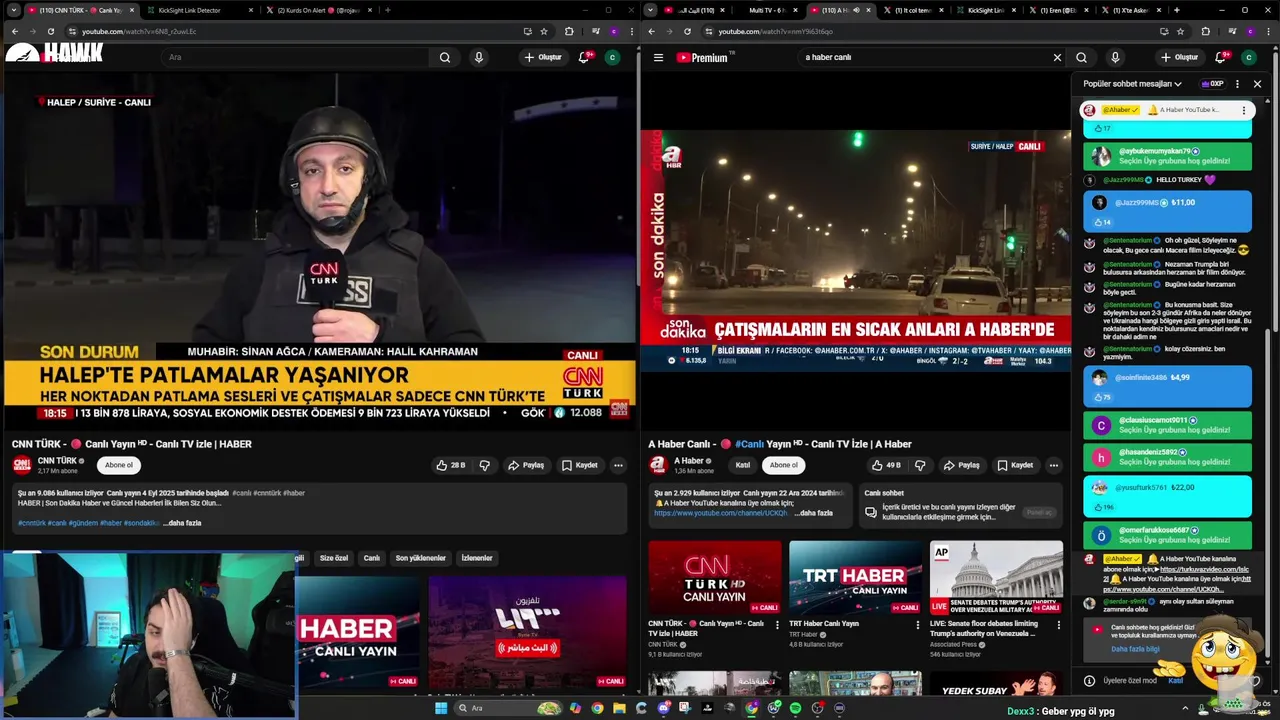The height and width of the screenshot is (720, 1280).
Task: Open A Haber channel avatar
Action: pos(658,464)
